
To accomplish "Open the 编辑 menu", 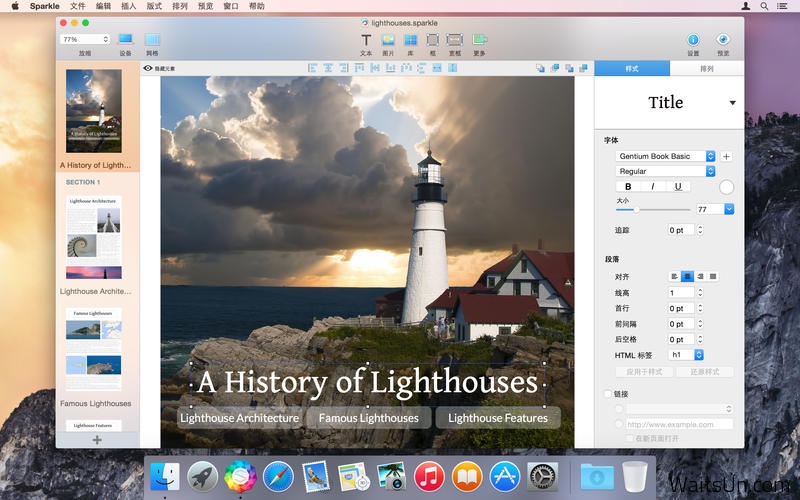I will 103,6.
